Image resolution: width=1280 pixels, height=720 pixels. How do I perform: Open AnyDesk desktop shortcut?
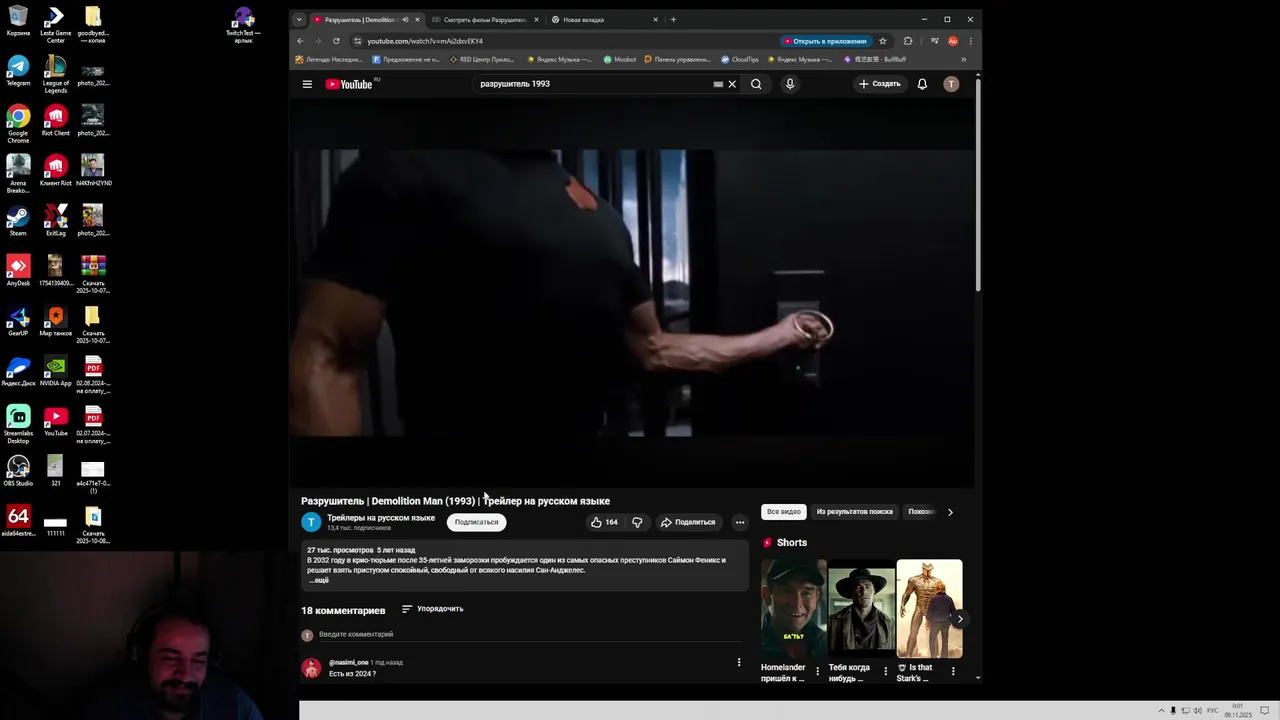(x=18, y=271)
